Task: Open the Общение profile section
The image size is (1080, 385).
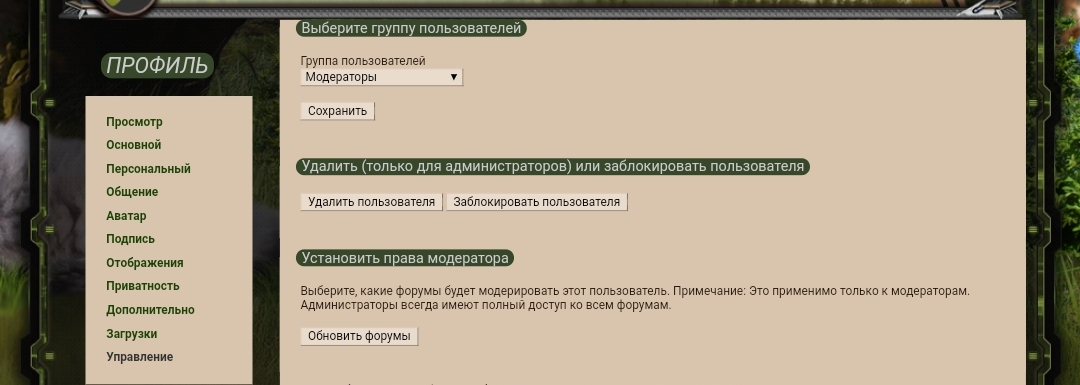Action: click(x=132, y=192)
